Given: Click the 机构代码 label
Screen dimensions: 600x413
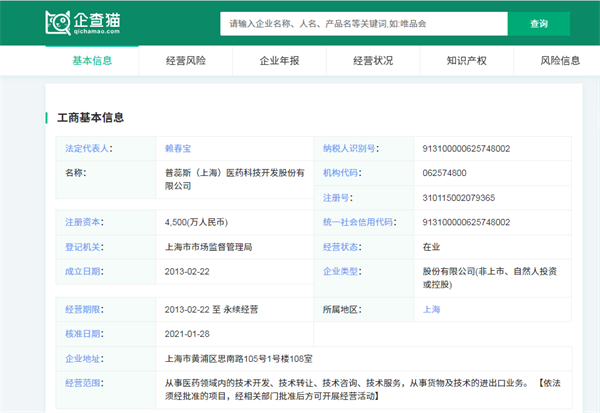Looking at the screenshot, I should [342, 173].
